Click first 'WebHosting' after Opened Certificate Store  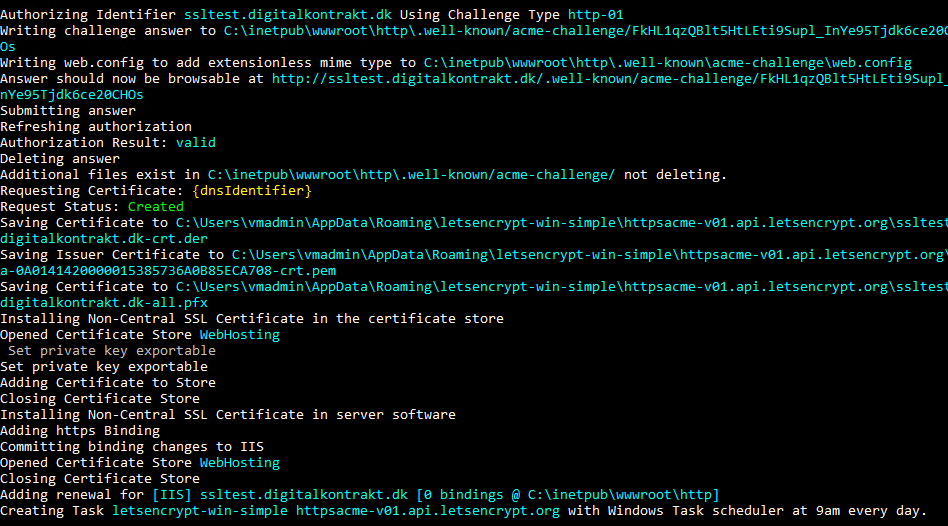(x=240, y=335)
